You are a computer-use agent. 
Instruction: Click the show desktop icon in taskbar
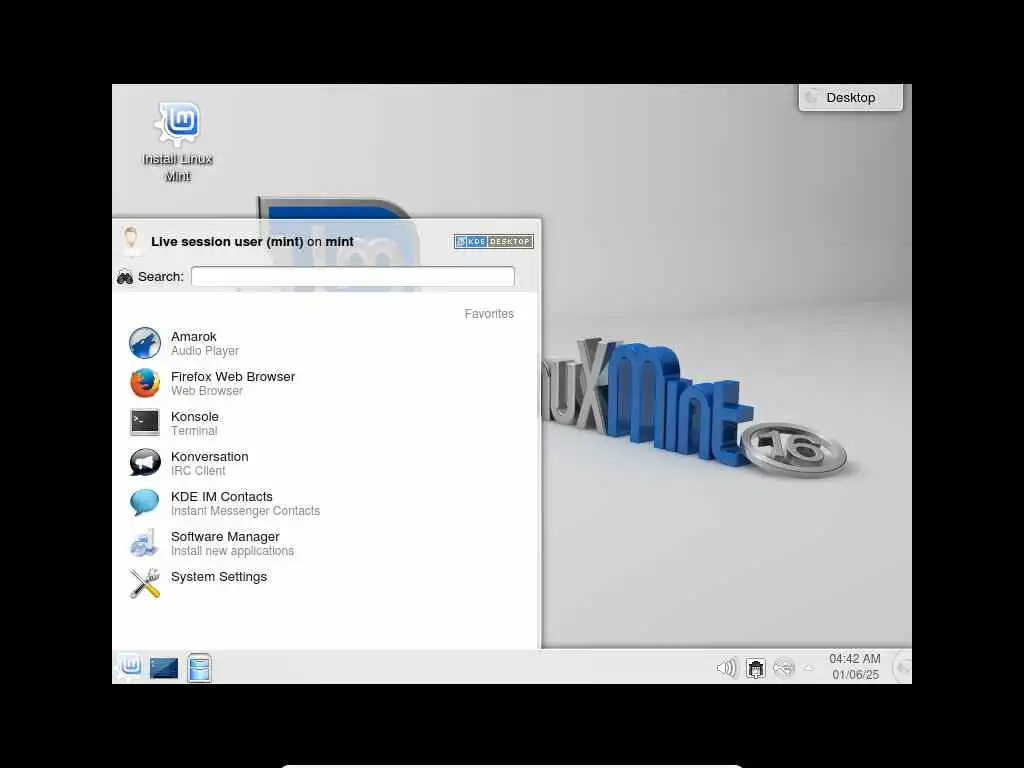tap(164, 667)
